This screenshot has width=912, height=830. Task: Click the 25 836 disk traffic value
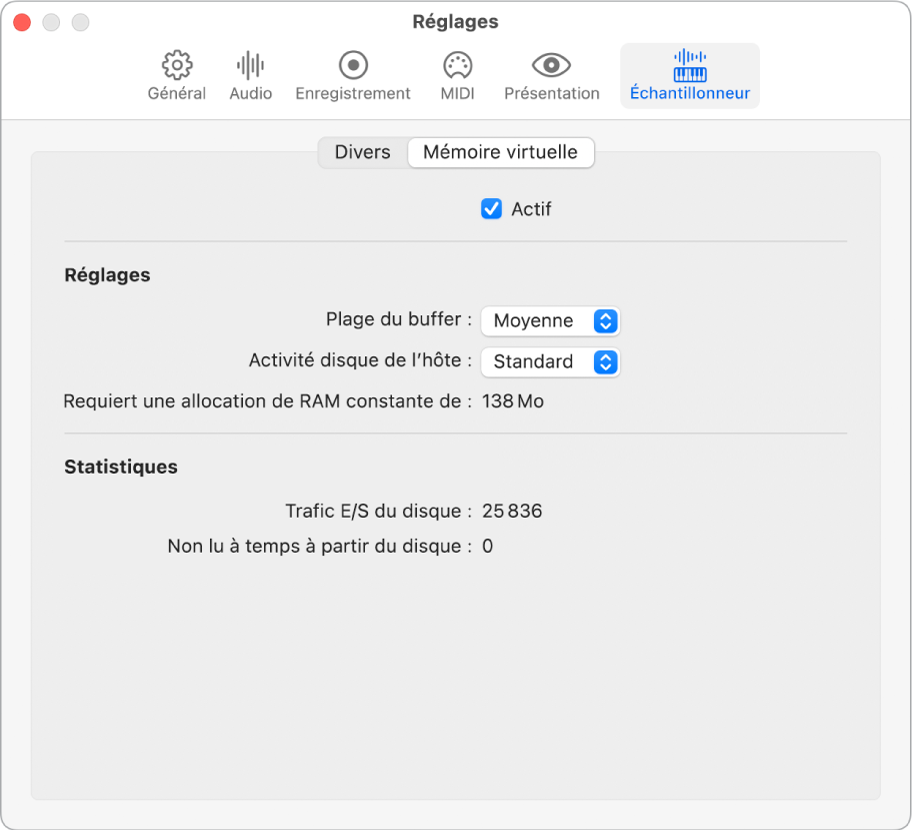(x=512, y=511)
